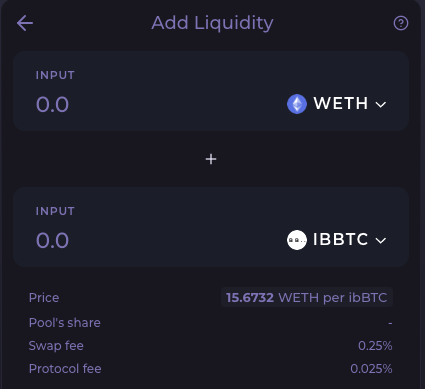
Task: Open the help question mark icon
Action: [401, 23]
